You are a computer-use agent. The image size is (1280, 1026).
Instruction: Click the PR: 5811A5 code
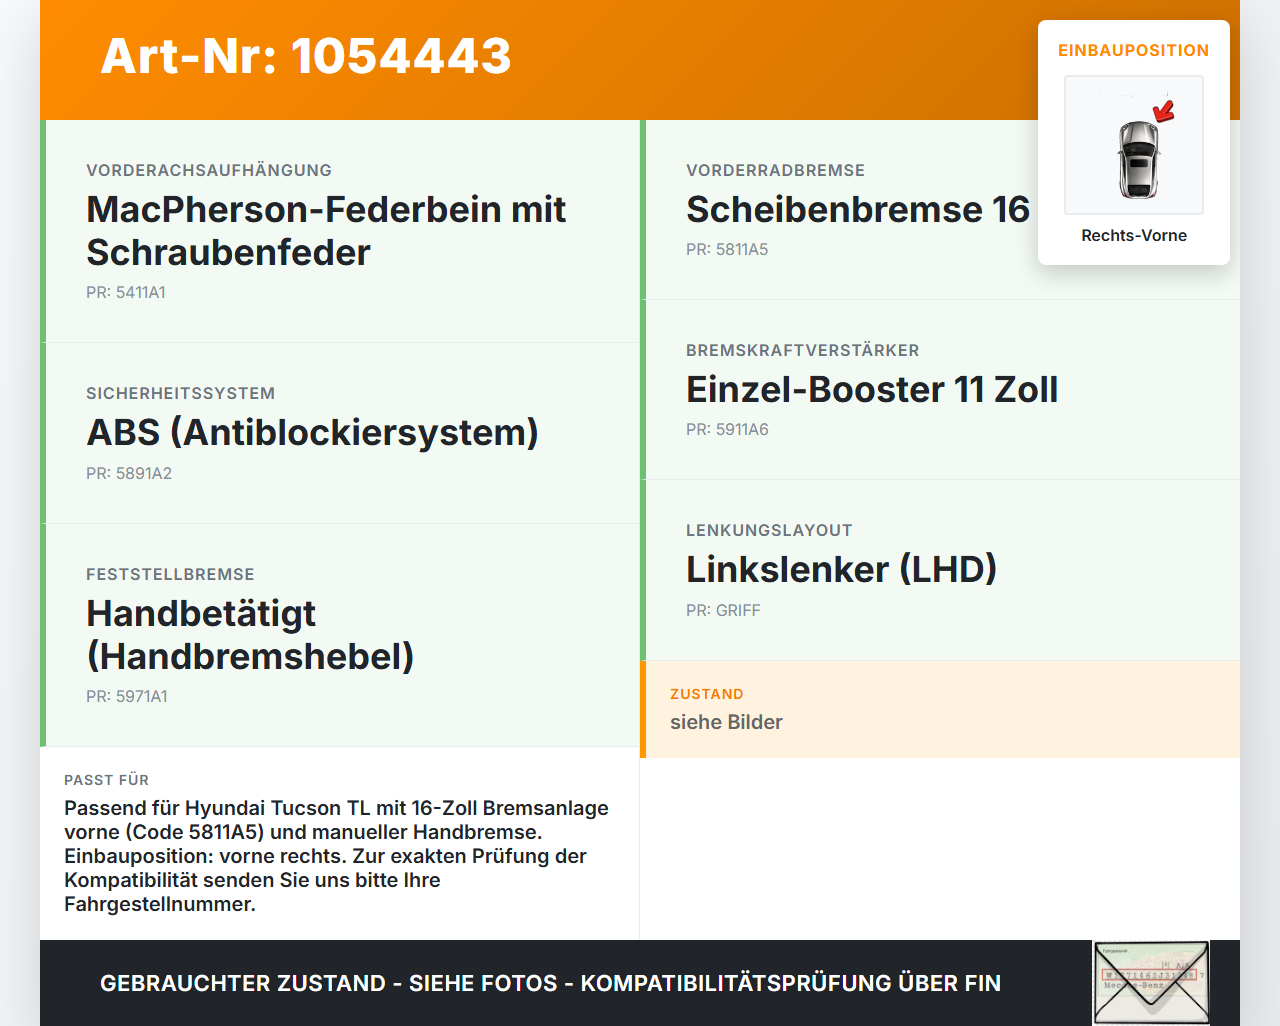[727, 249]
